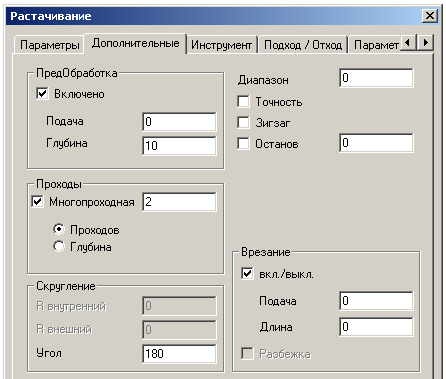The image size is (446, 379).
Task: Click the Диапазон input field
Action: 376,78
